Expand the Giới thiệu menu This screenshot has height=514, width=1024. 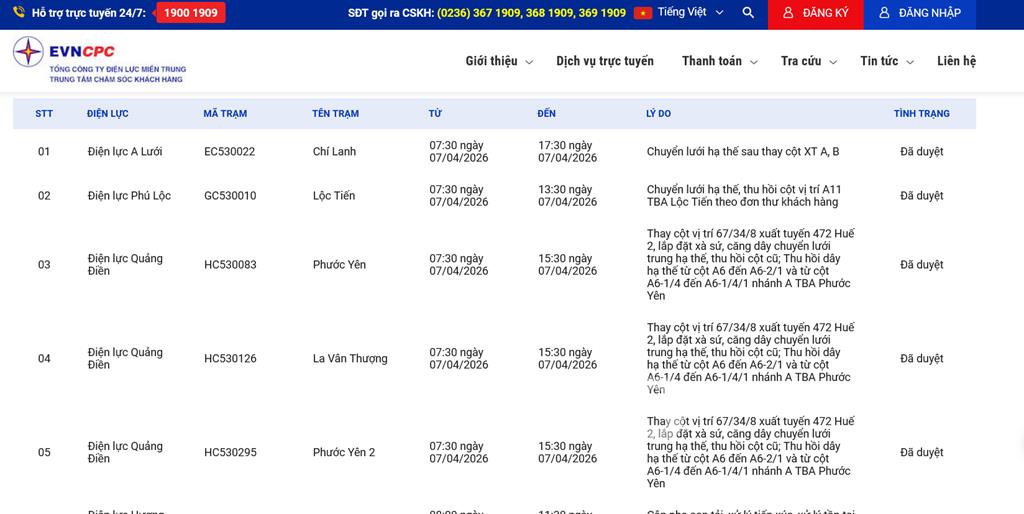click(x=498, y=61)
